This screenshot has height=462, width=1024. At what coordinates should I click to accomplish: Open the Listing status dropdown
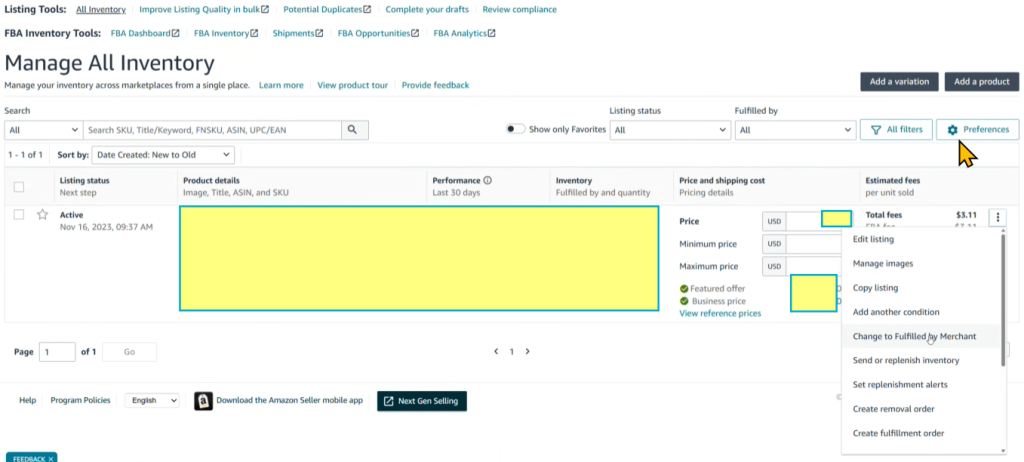(x=667, y=130)
